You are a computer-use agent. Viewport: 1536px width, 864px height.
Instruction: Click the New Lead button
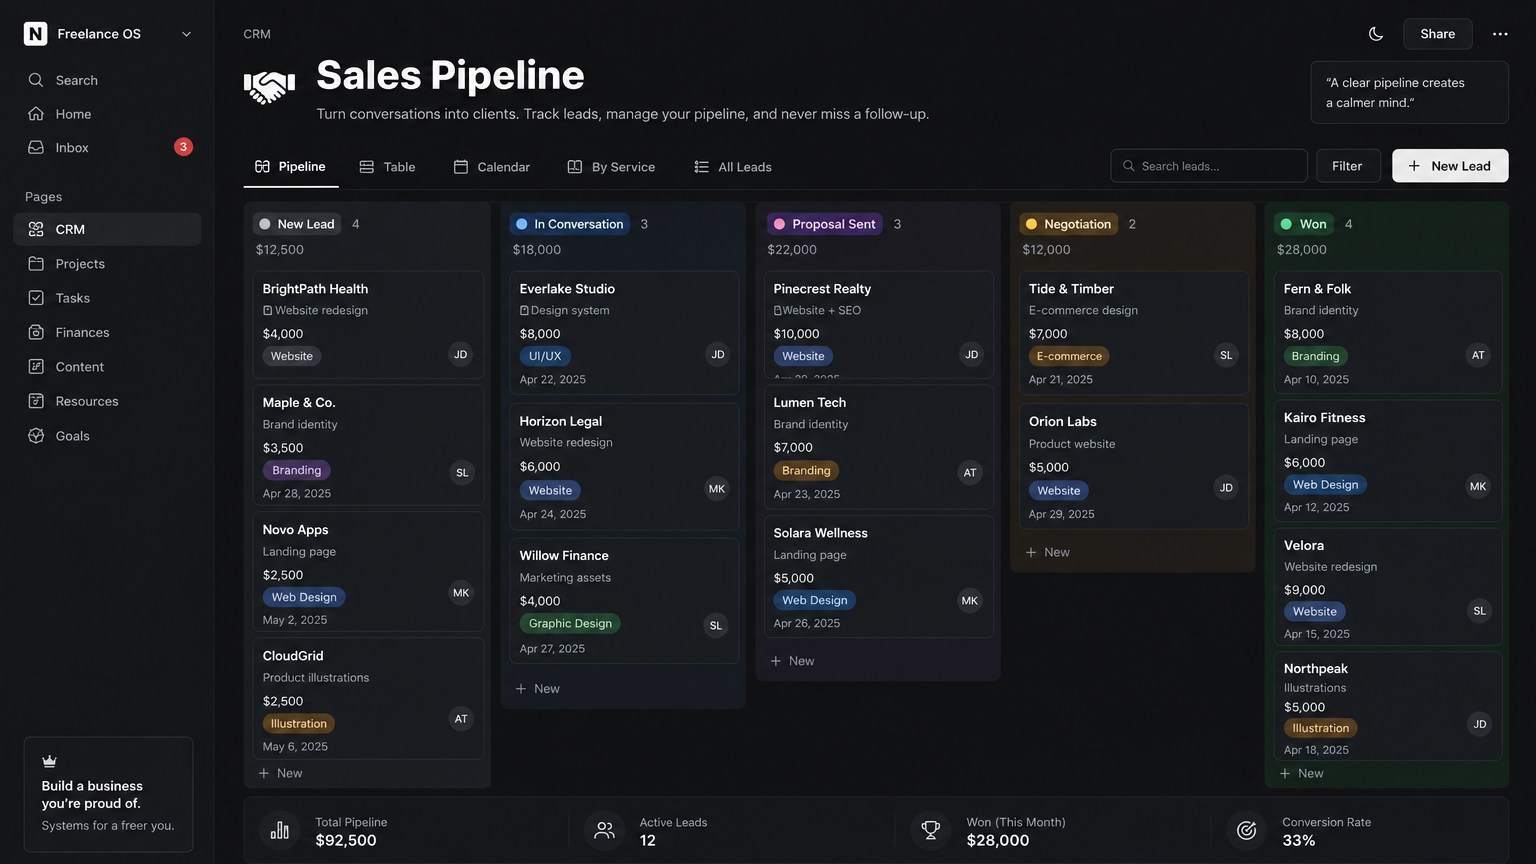coord(1450,166)
